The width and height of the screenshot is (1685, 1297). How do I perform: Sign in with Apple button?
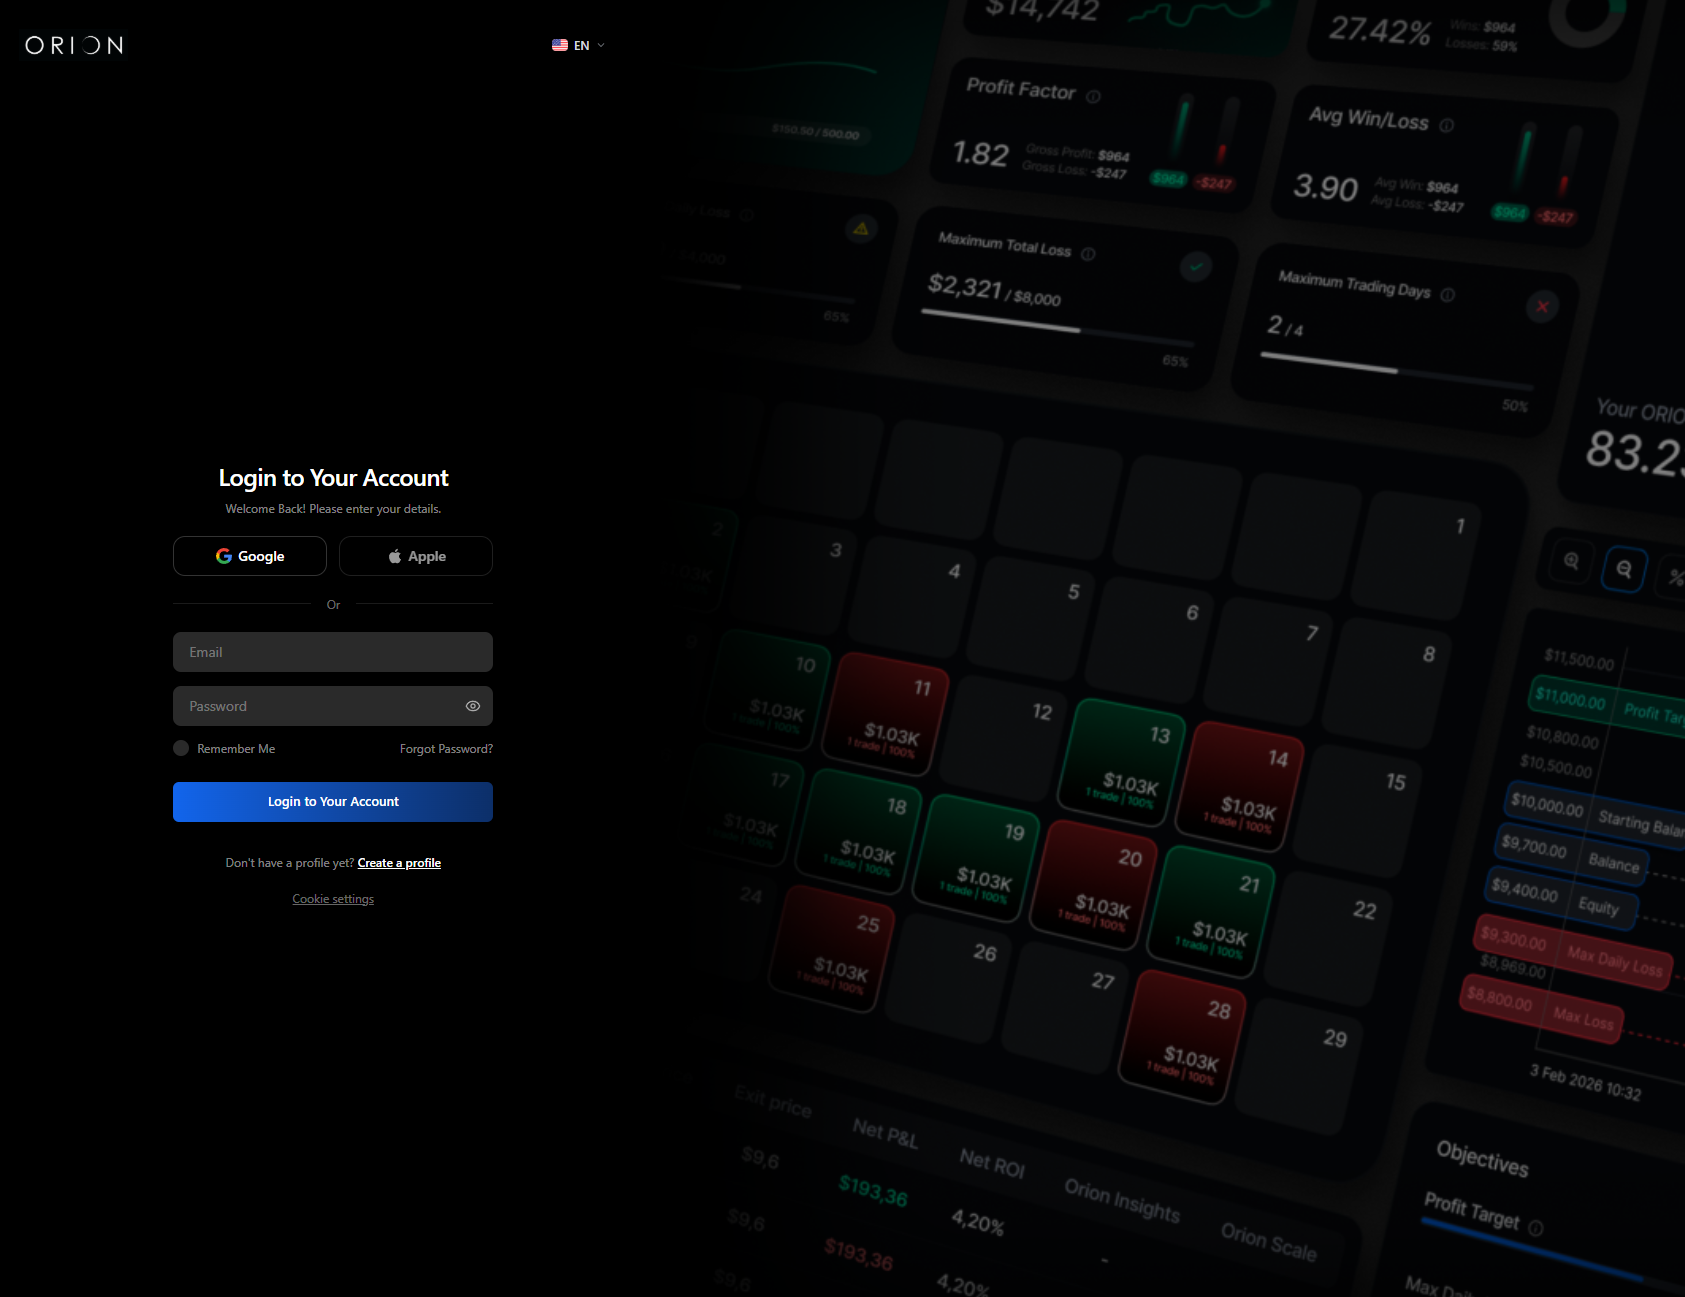(x=416, y=556)
